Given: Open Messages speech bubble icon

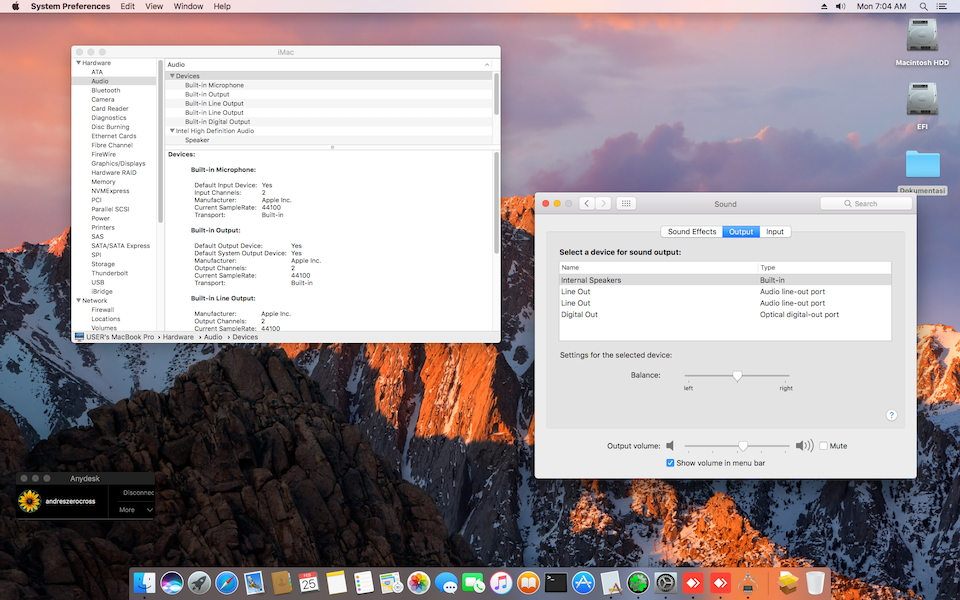Looking at the screenshot, I should (446, 583).
